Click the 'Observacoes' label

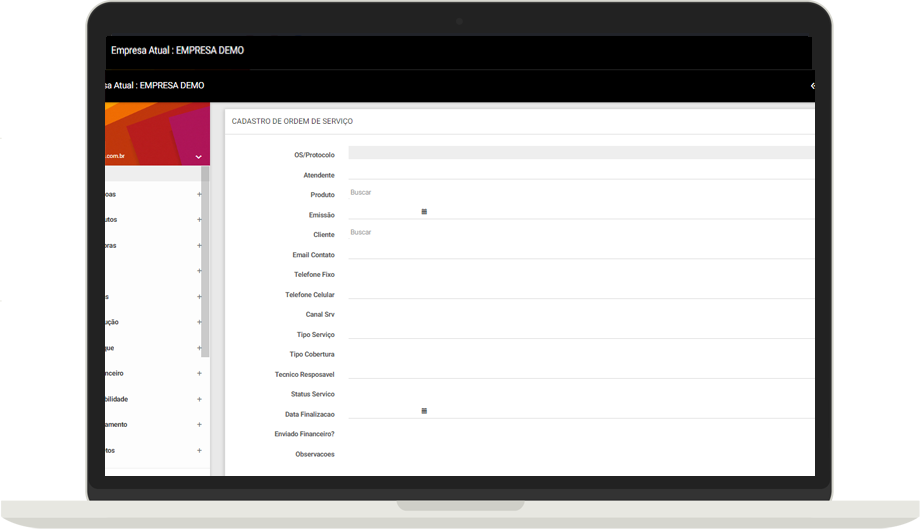[314, 455]
